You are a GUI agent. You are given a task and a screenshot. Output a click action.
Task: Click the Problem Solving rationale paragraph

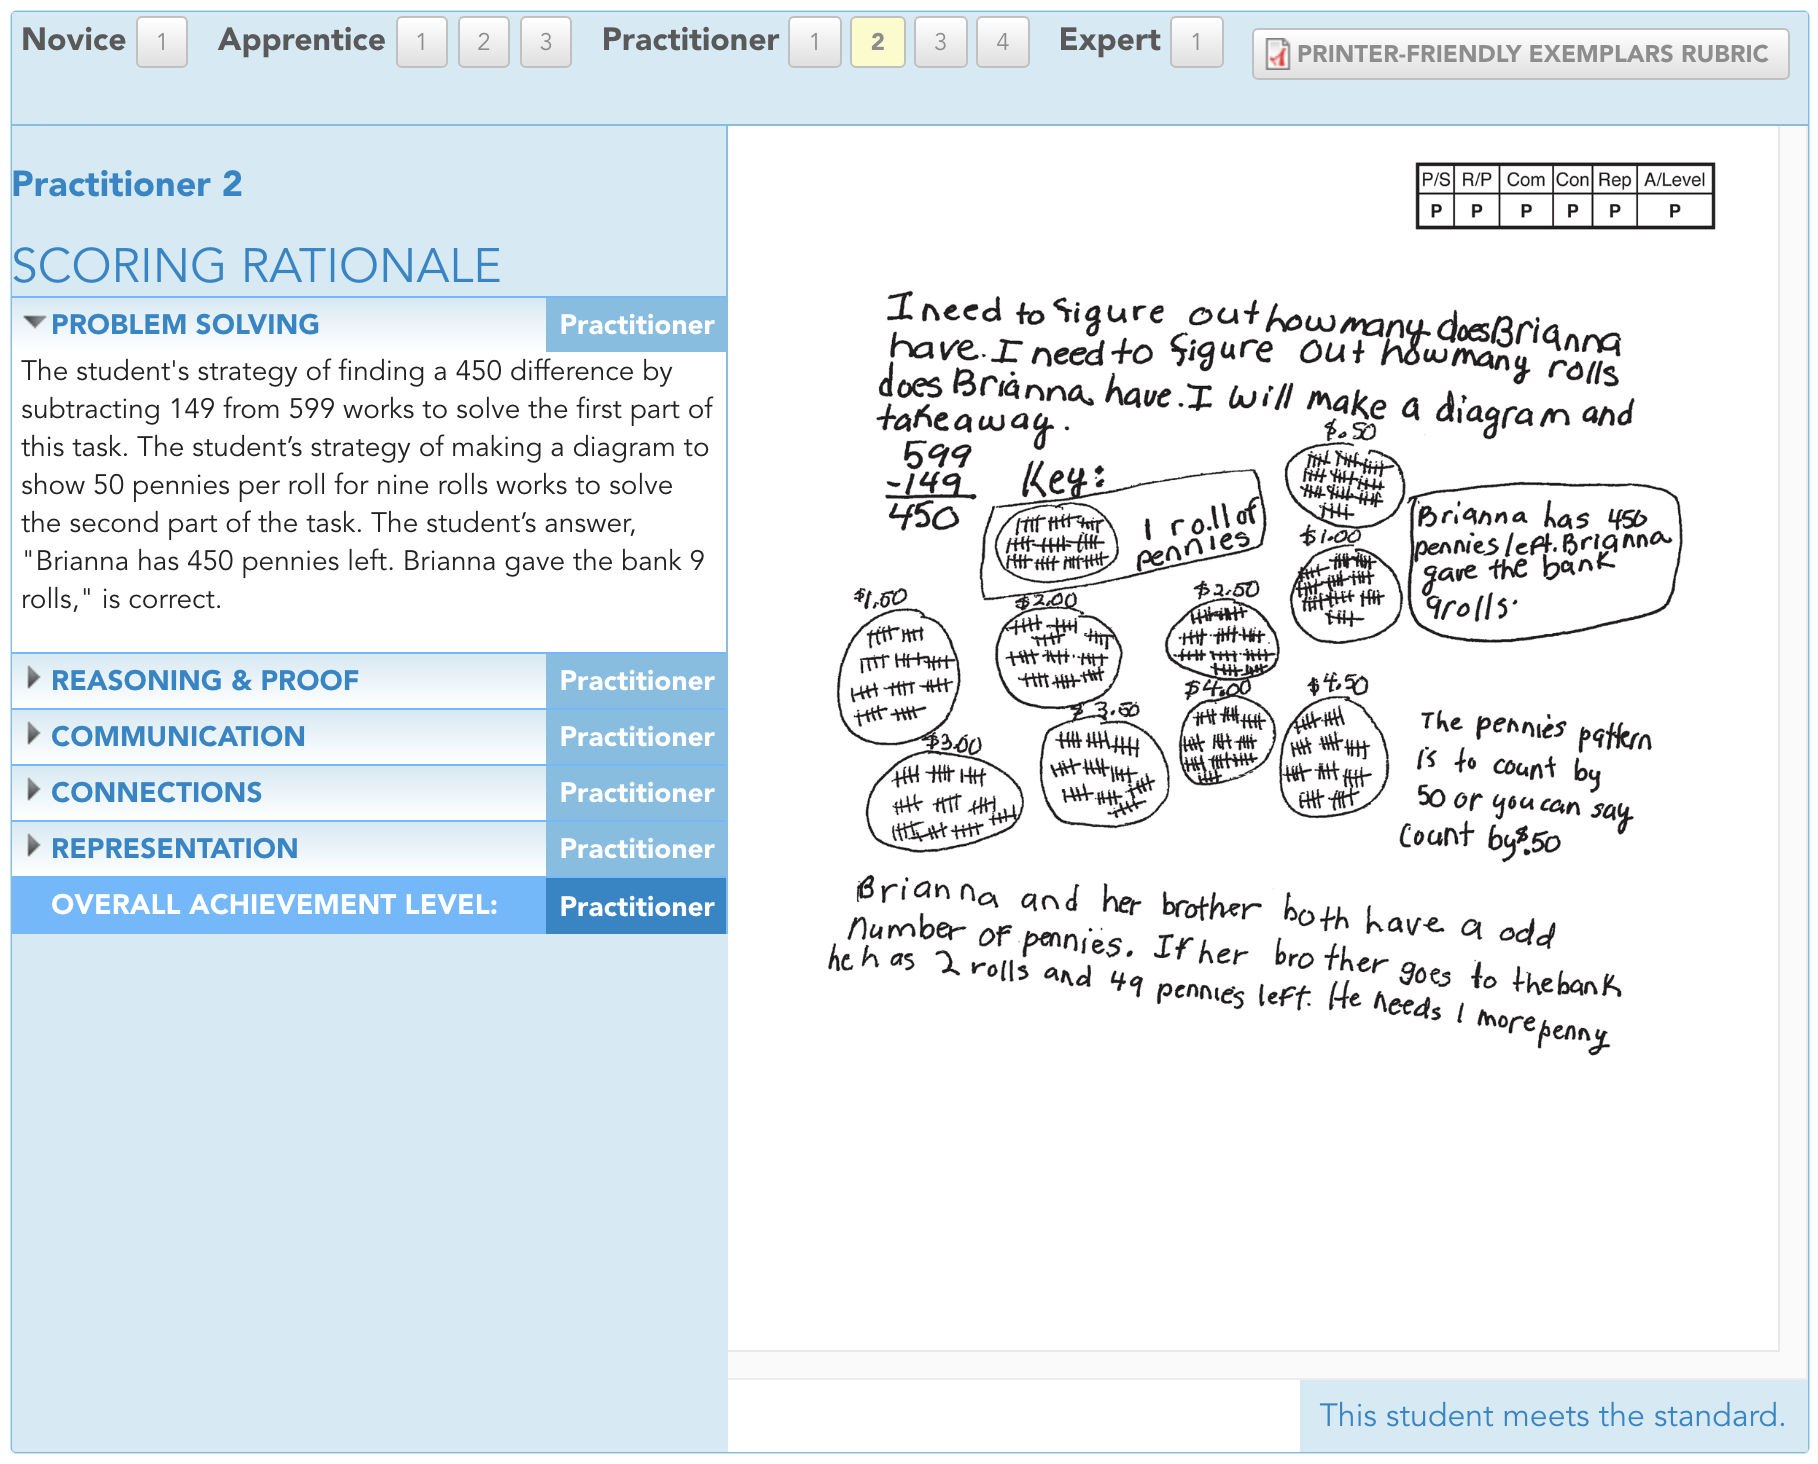pyautogui.click(x=366, y=485)
